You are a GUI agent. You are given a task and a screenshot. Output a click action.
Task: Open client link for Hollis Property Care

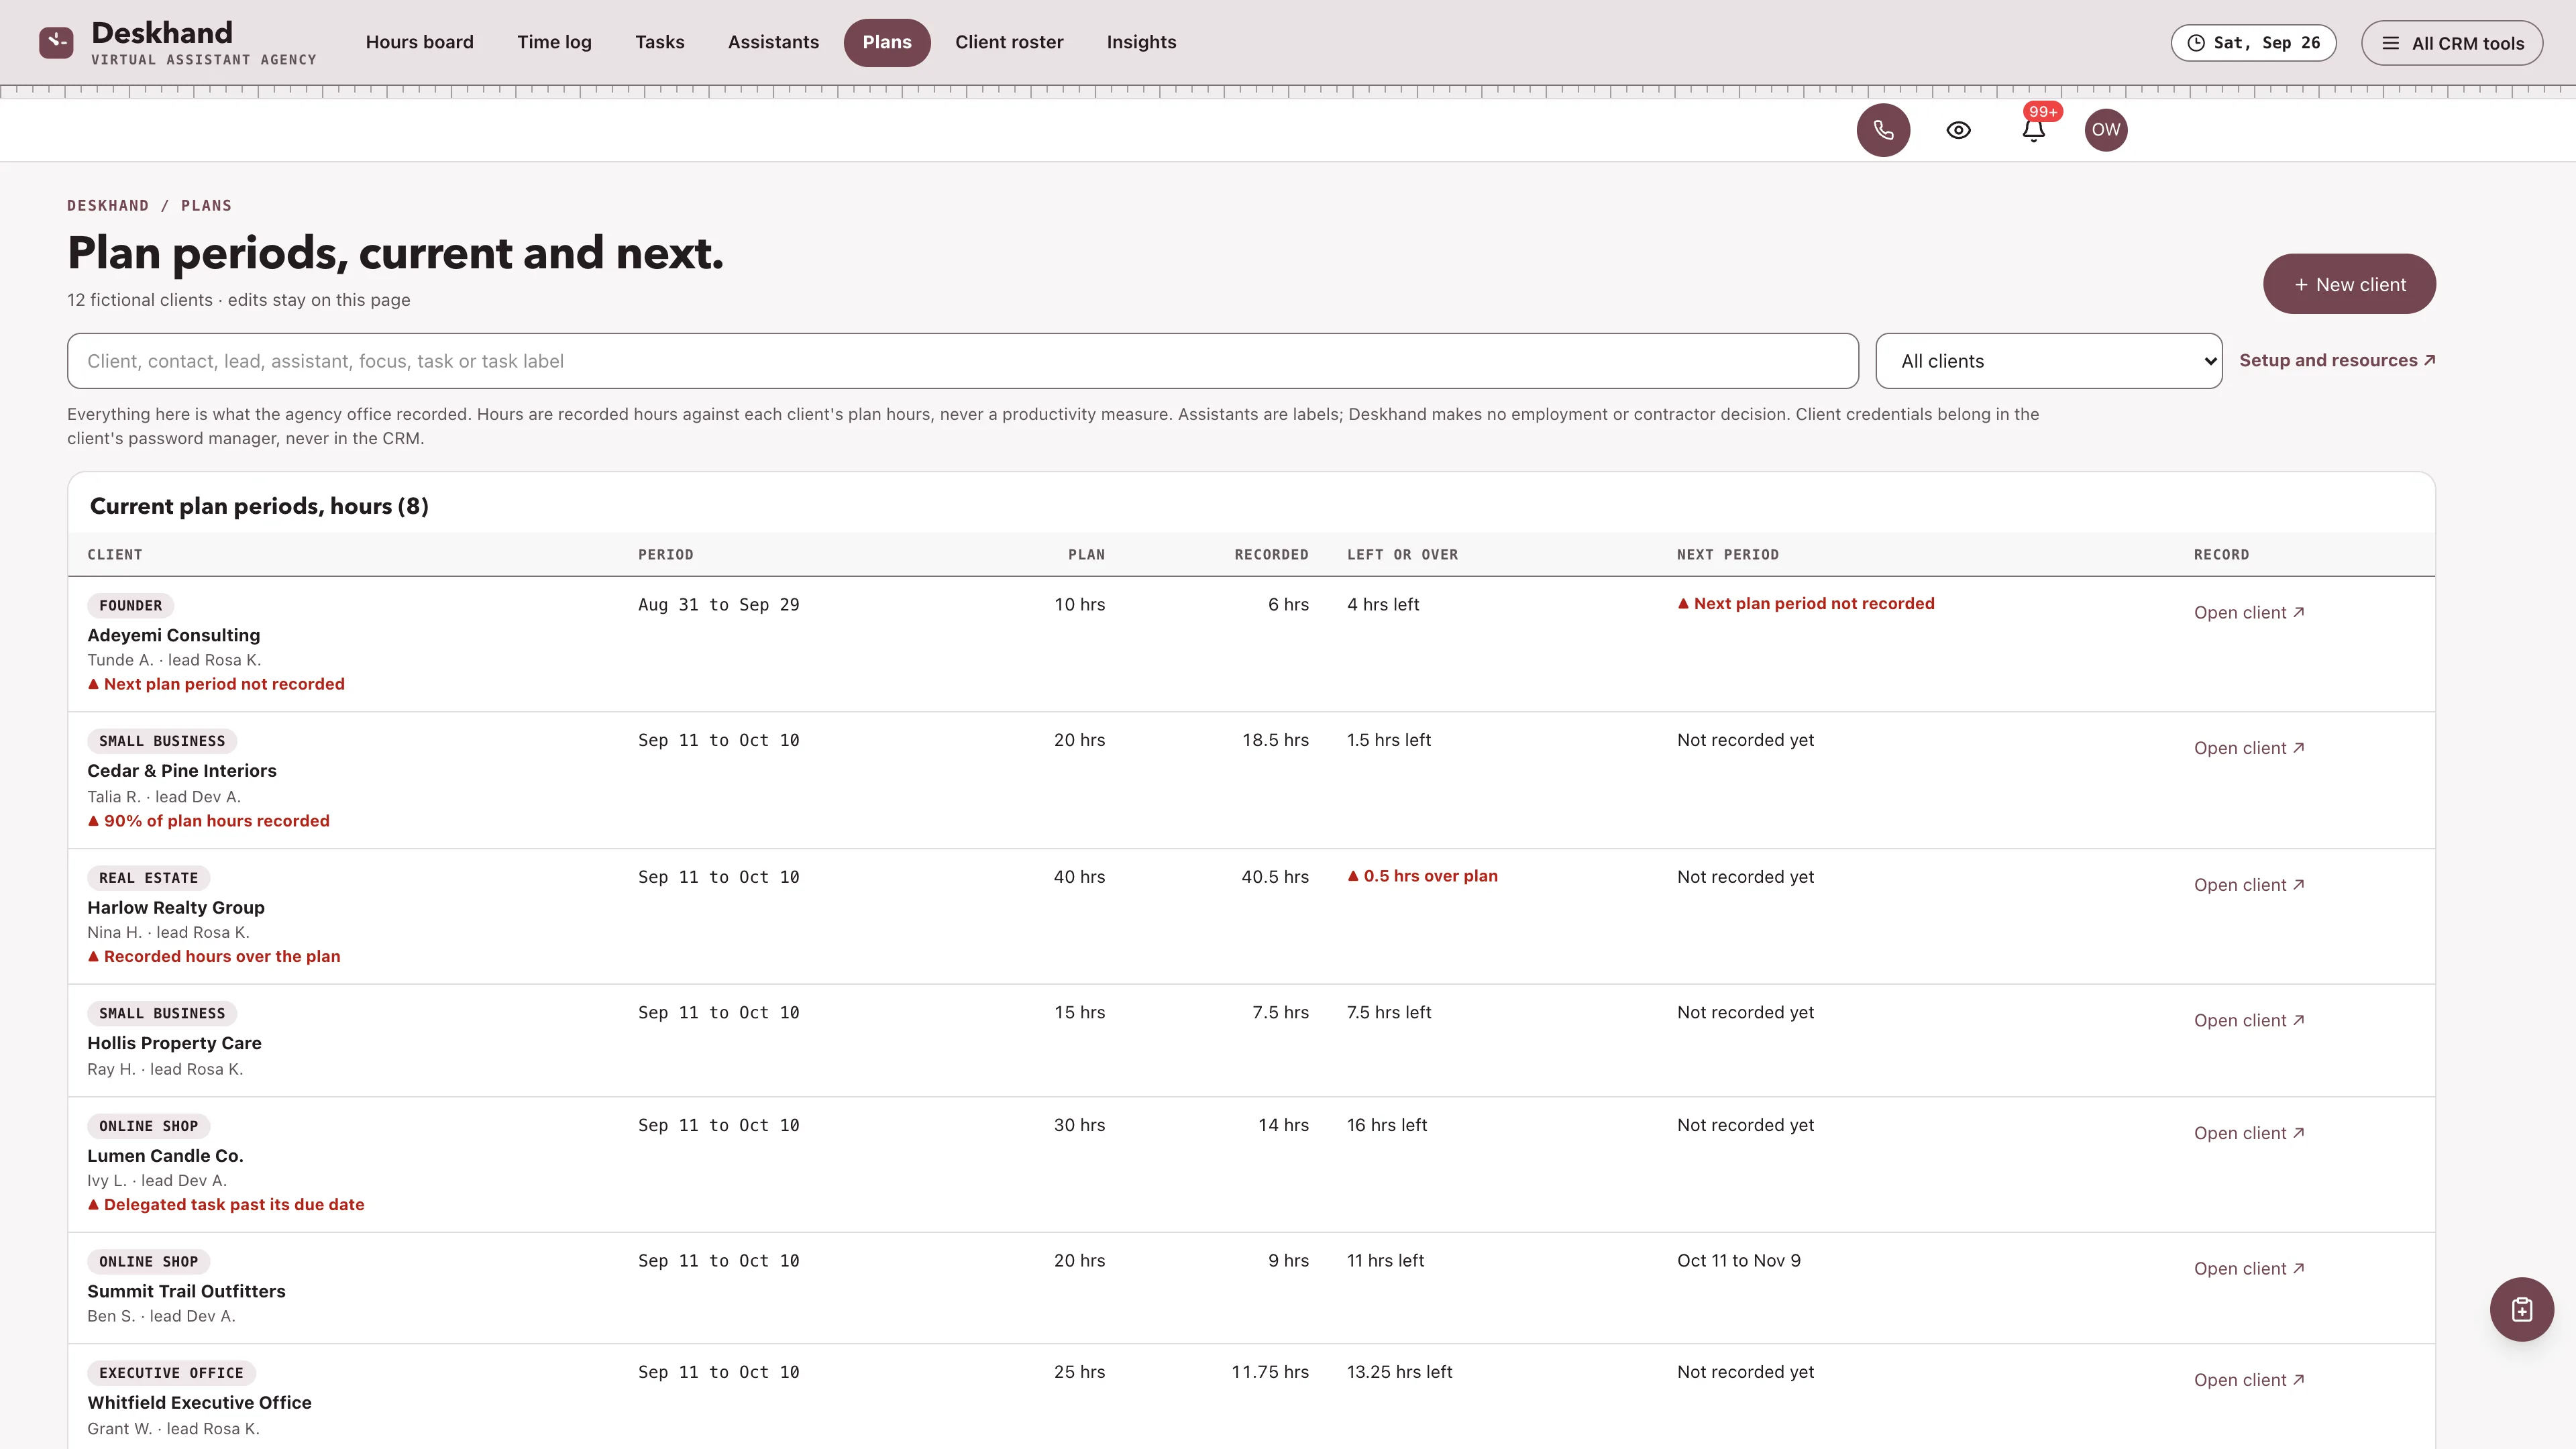point(2249,1020)
